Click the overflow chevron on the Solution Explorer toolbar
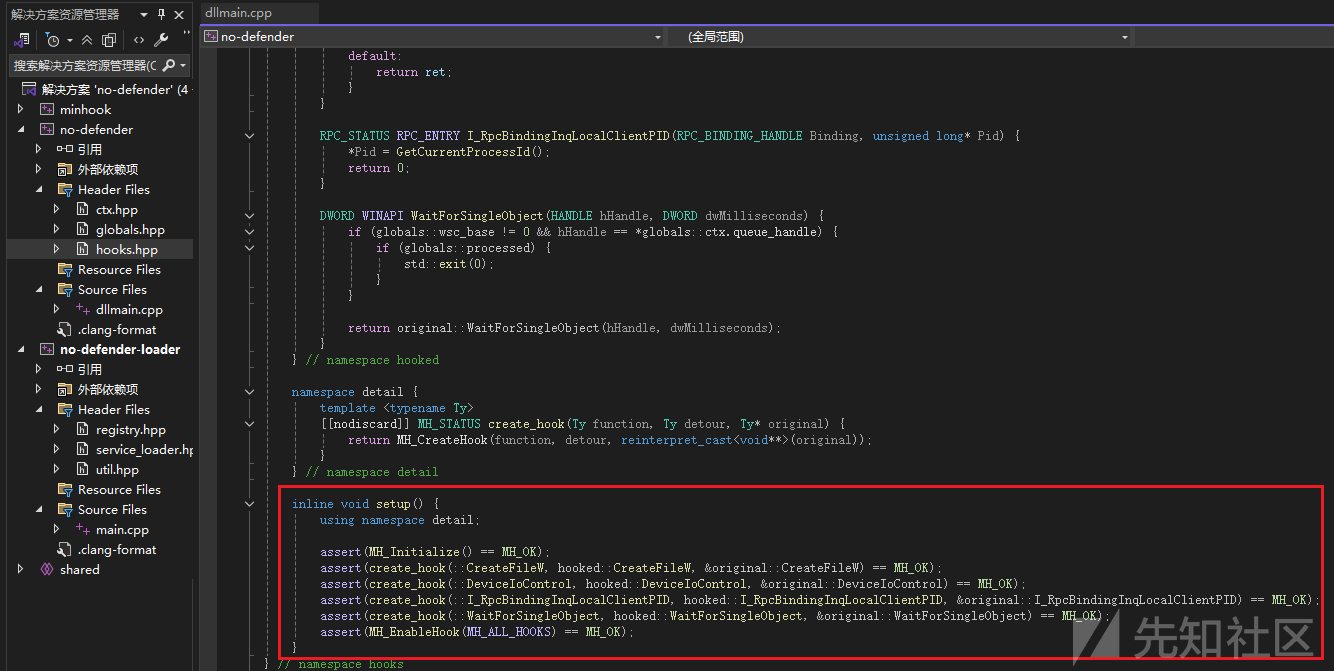This screenshot has height=671, width=1334. click(x=186, y=36)
